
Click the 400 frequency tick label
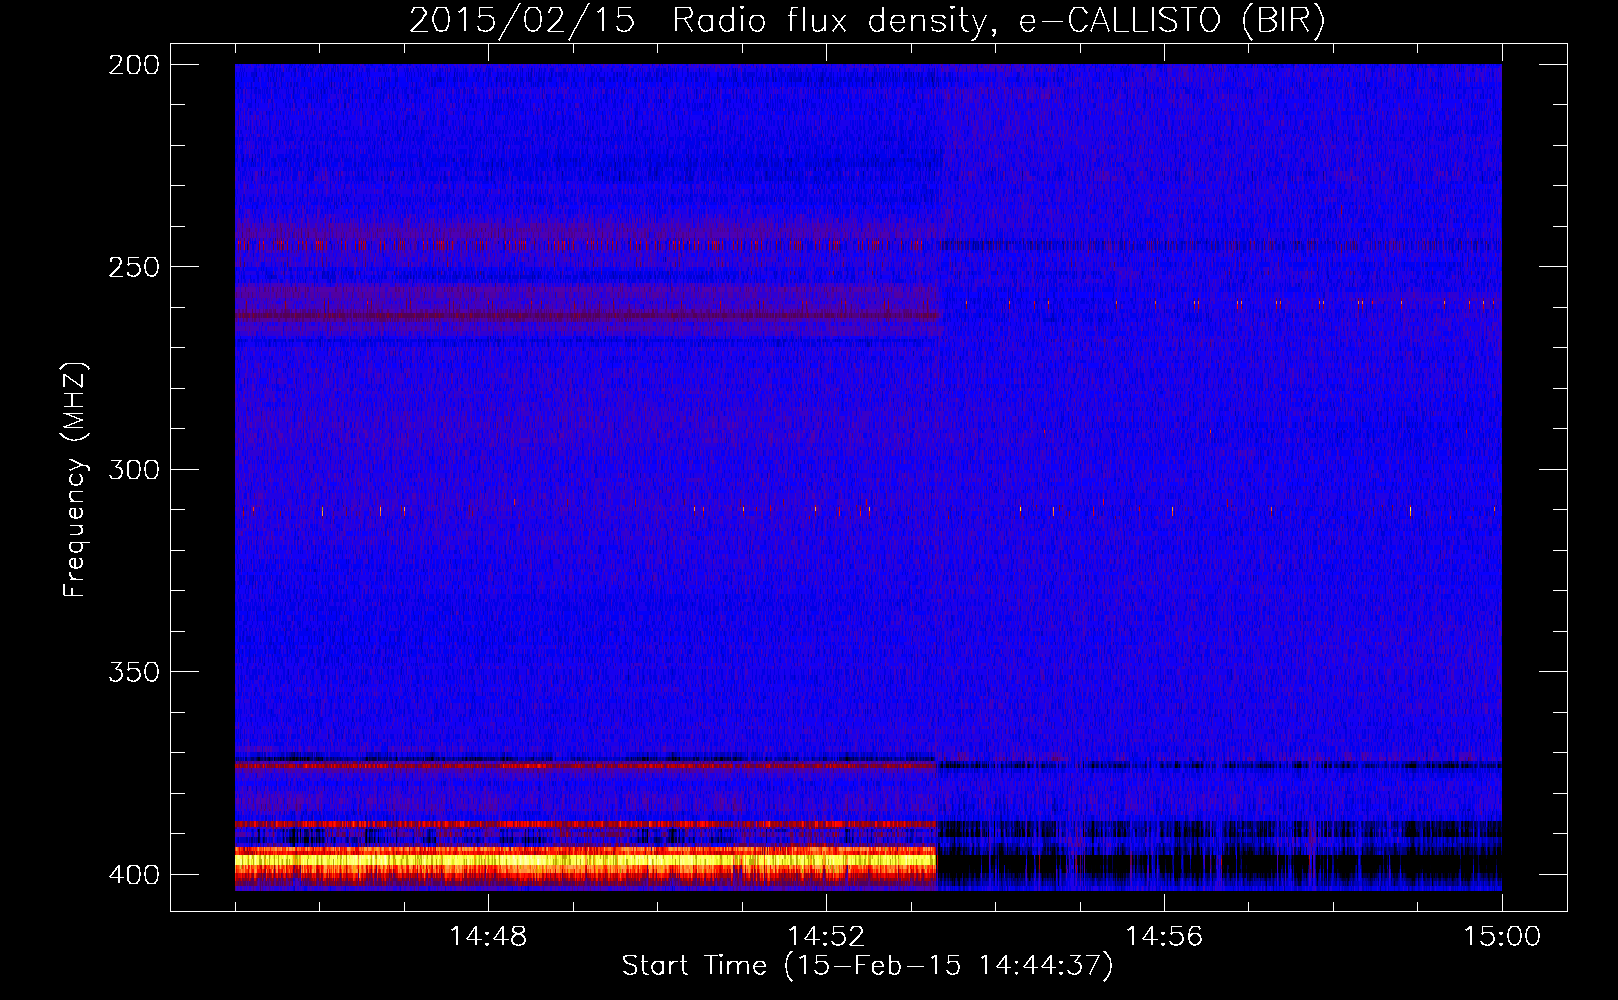pos(133,875)
